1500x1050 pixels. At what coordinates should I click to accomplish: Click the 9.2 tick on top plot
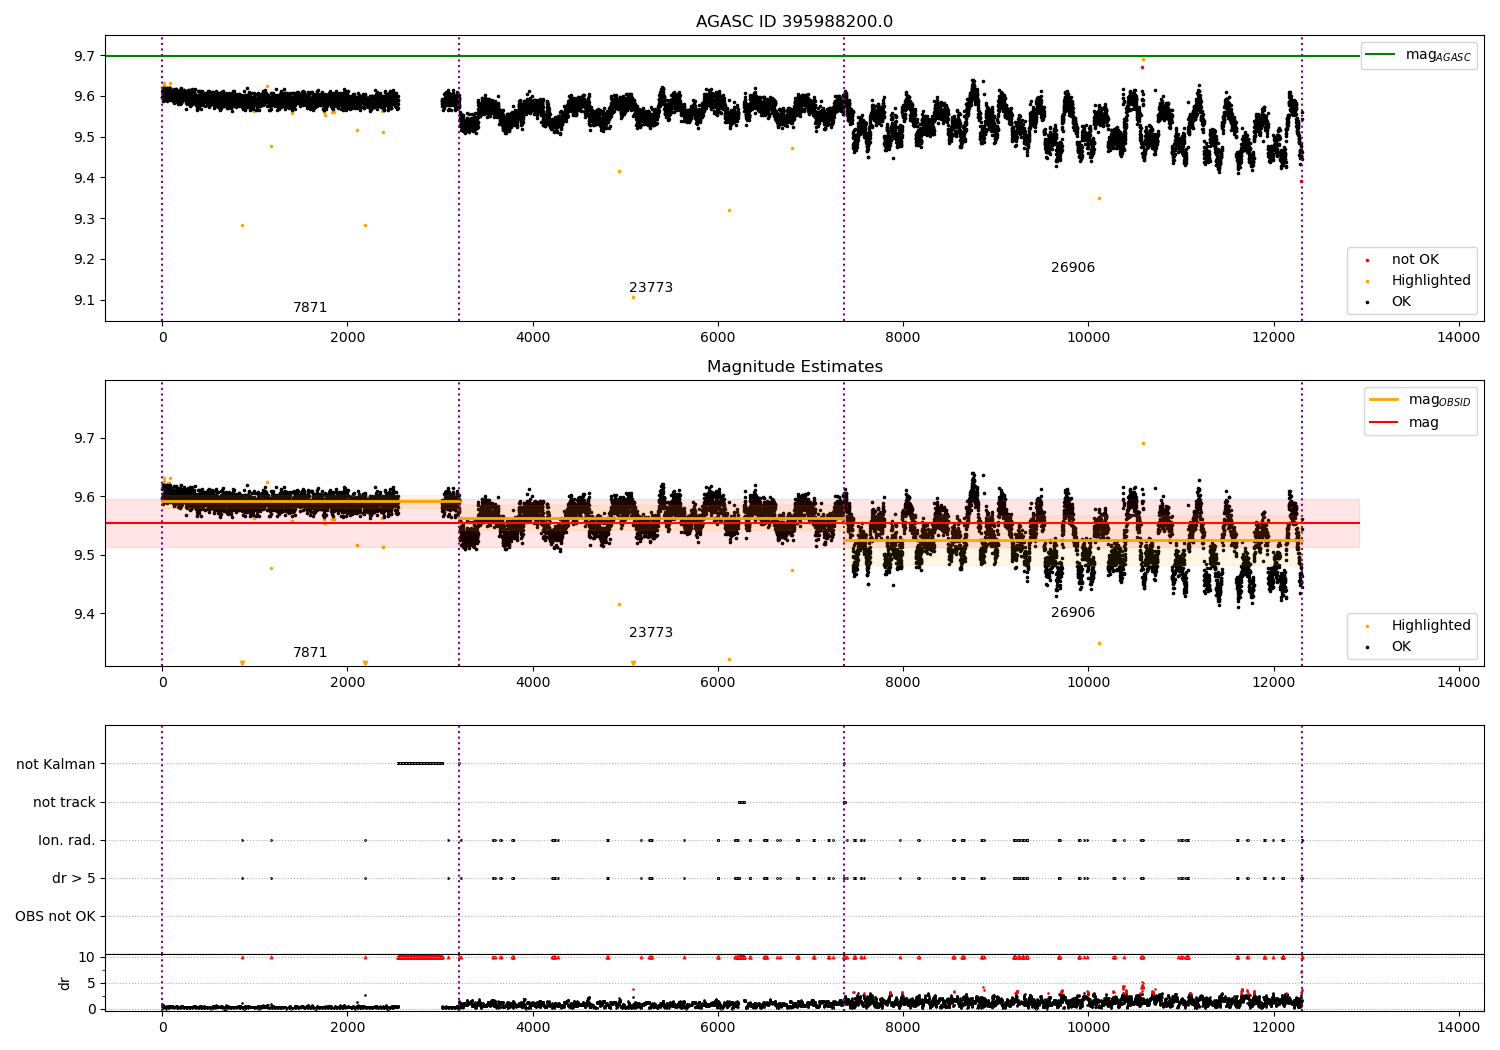[x=84, y=259]
